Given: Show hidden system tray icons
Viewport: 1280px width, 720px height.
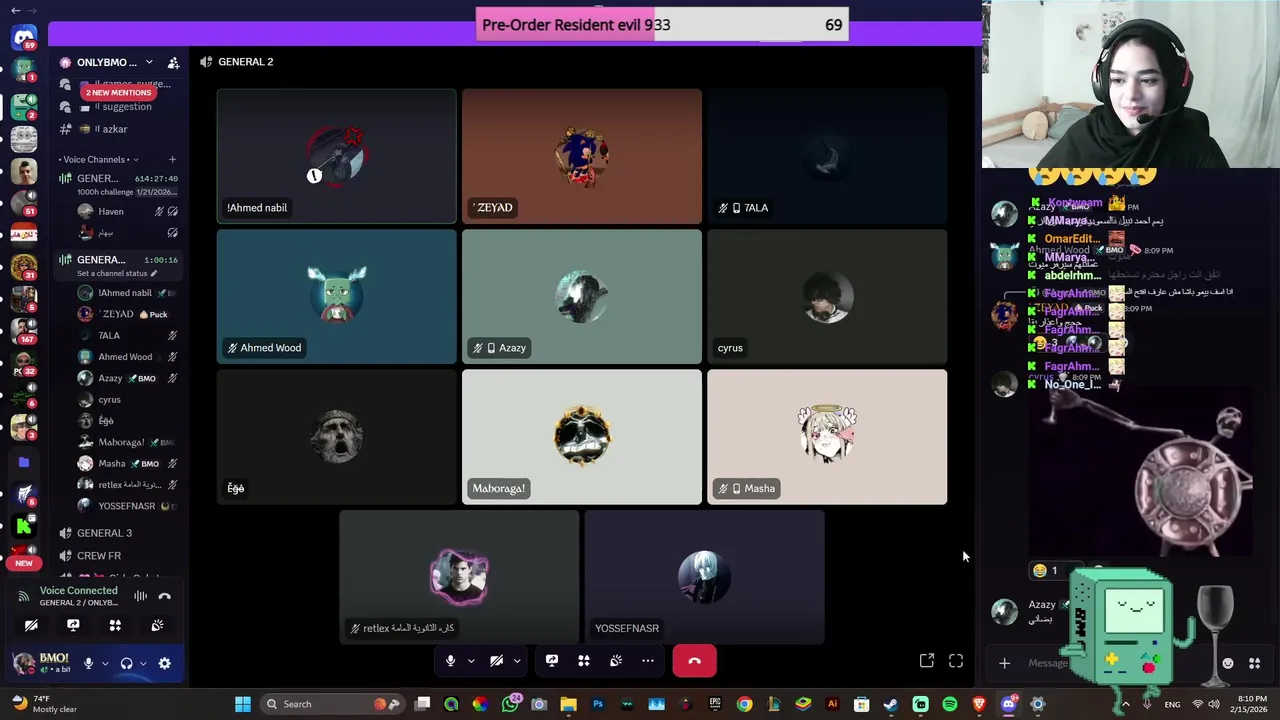Looking at the screenshot, I should click(x=1126, y=704).
